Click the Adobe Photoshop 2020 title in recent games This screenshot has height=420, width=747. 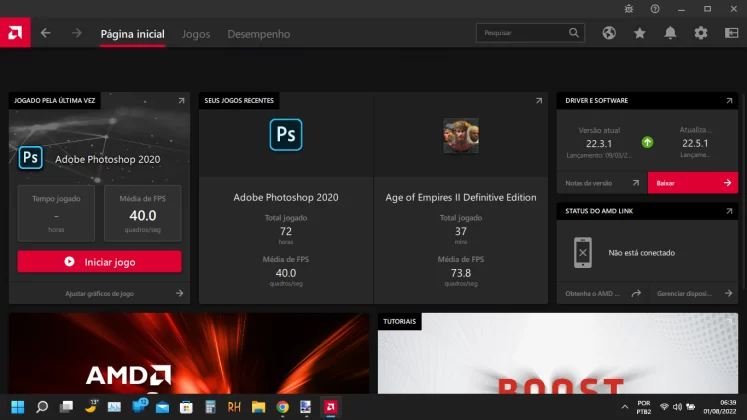[x=286, y=197]
